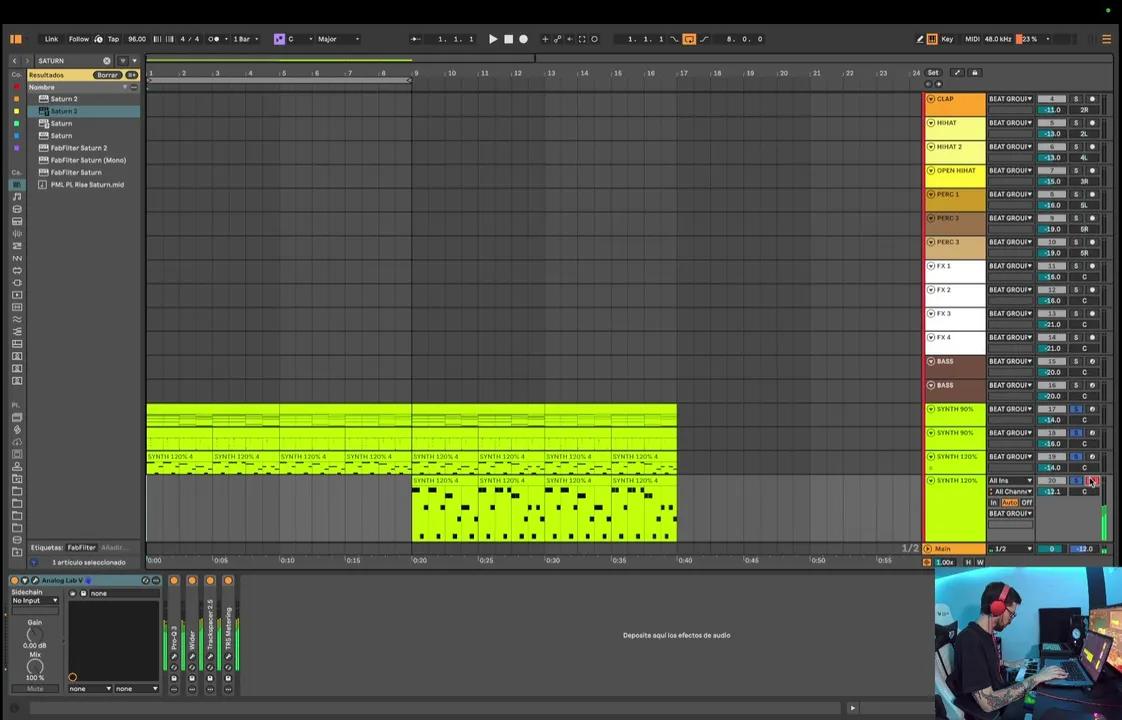This screenshot has width=1122, height=720.
Task: Open the Sounds category icon in the sidebar
Action: tap(16, 197)
